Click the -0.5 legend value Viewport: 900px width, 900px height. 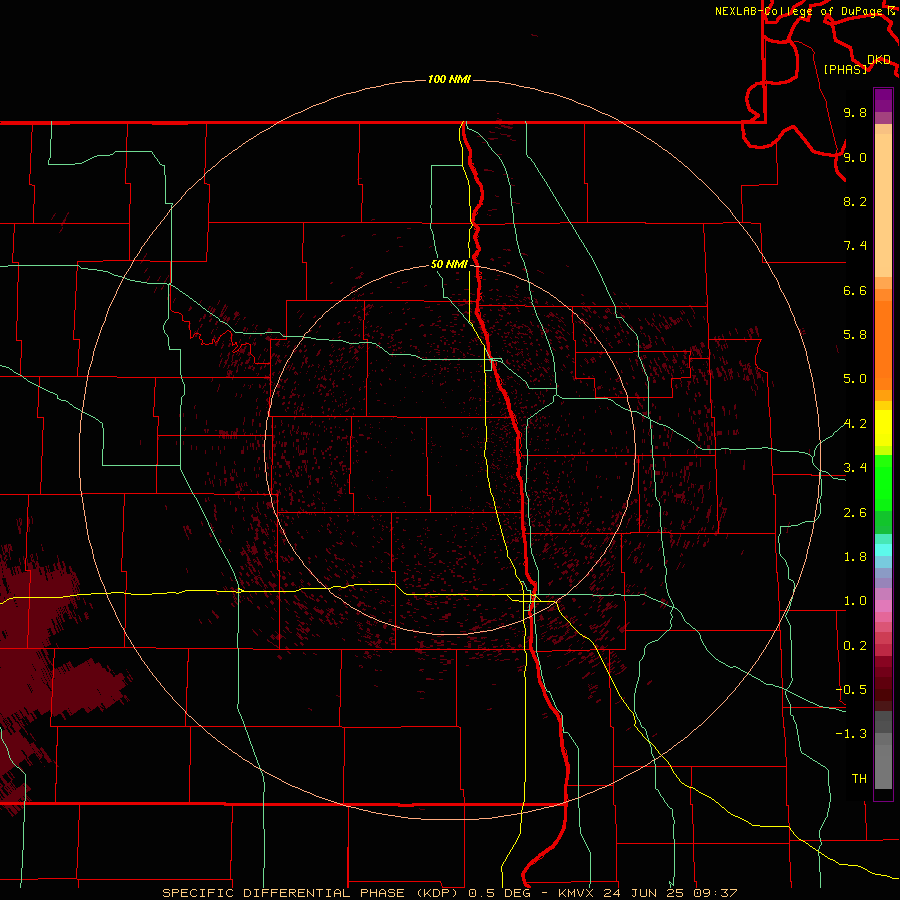coord(851,690)
